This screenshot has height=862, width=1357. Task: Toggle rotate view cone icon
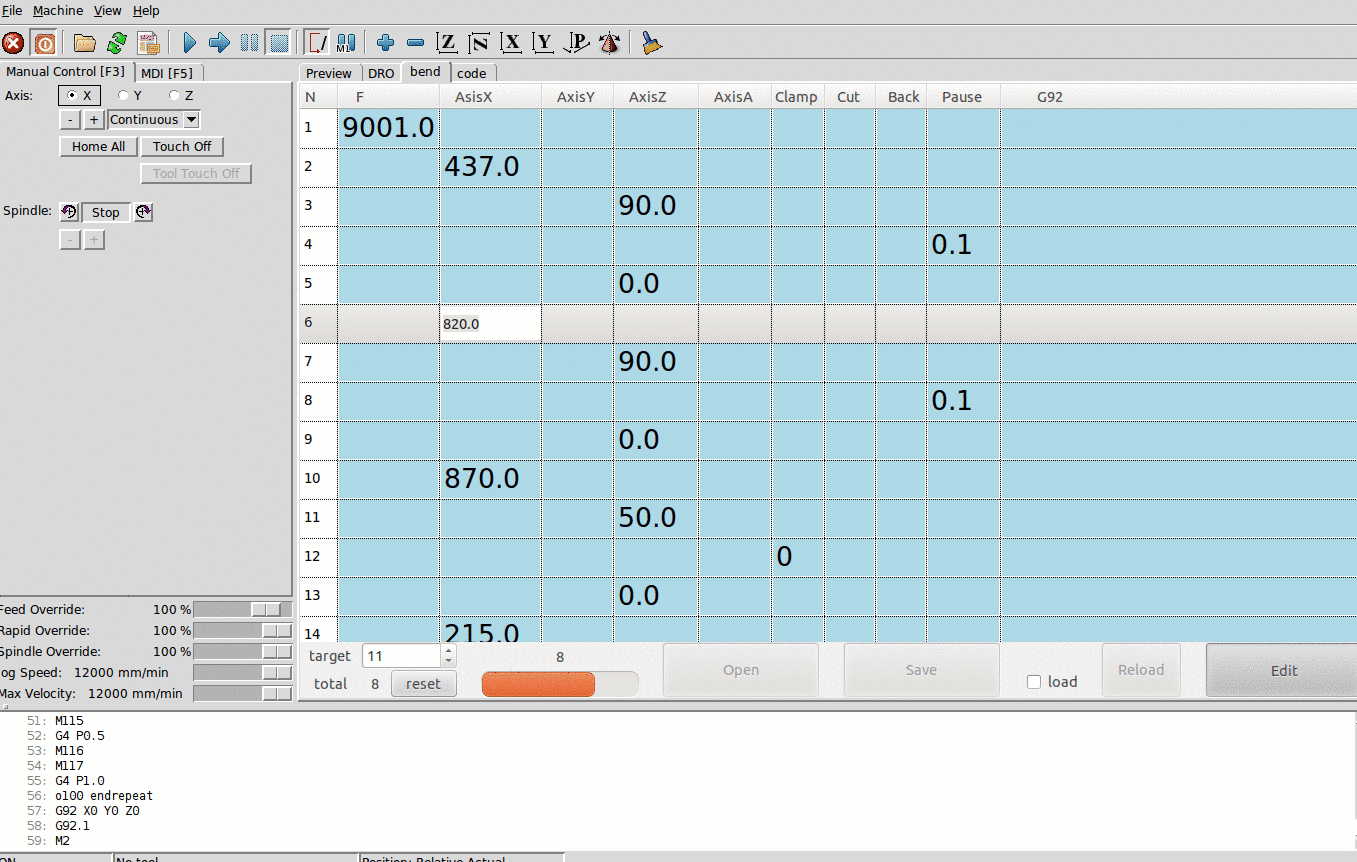609,43
